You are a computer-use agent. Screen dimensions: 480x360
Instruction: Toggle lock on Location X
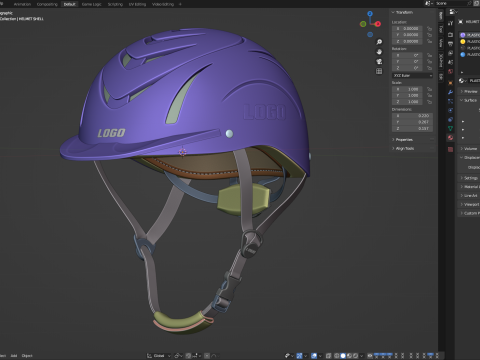coord(429,29)
